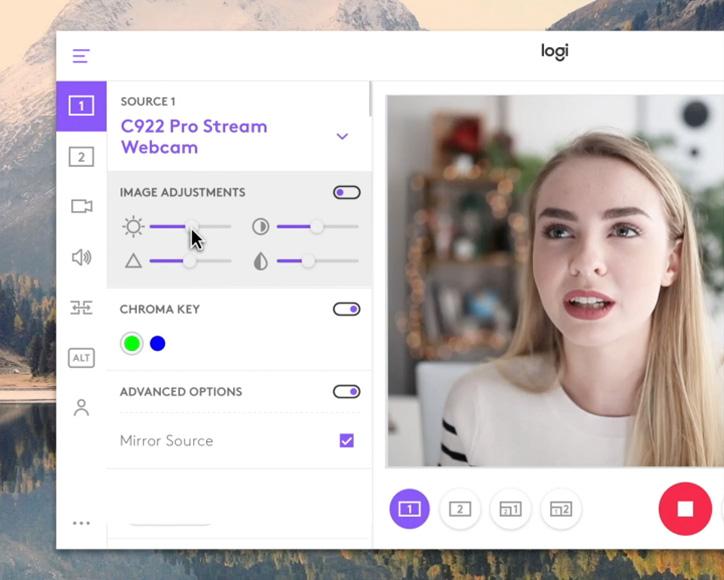This screenshot has height=580, width=724.
Task: Switch to scene layout 2 button
Action: click(x=460, y=509)
